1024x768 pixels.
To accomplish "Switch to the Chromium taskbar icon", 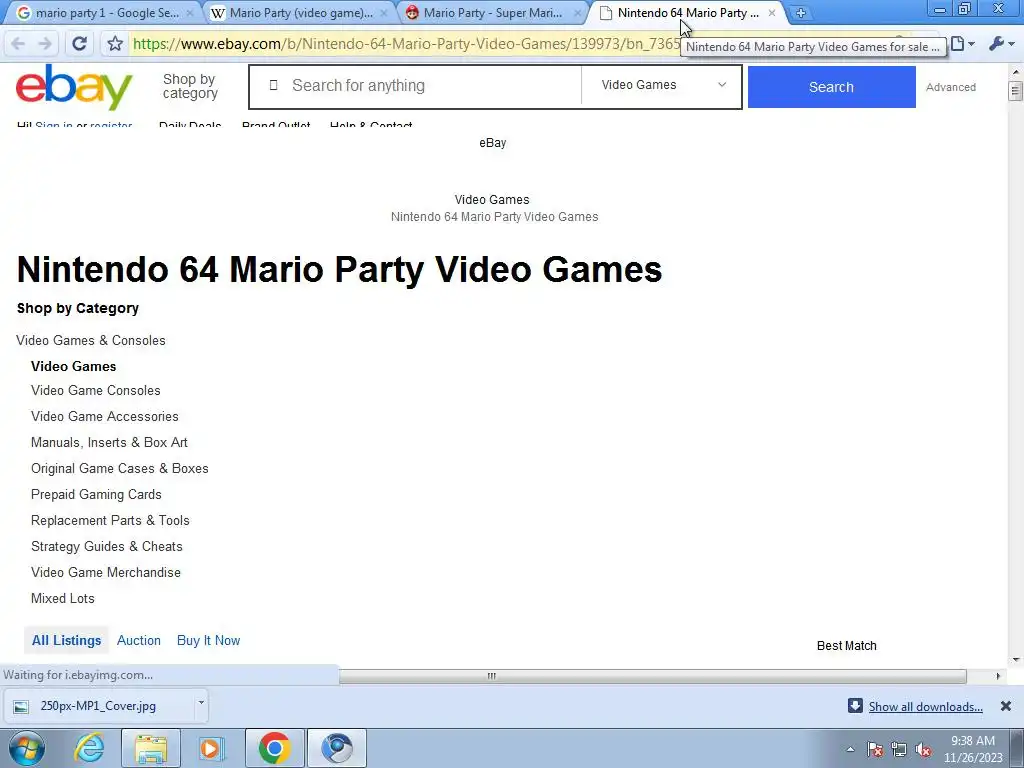I will 337,748.
